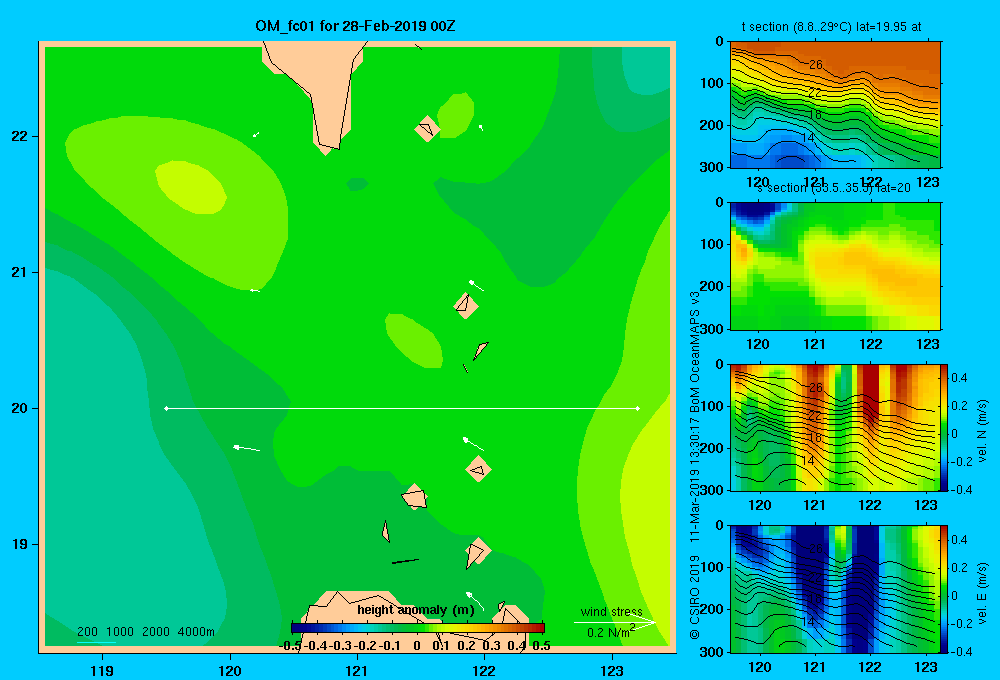
Task: Open the eastward velocity section plot
Action: pos(835,589)
